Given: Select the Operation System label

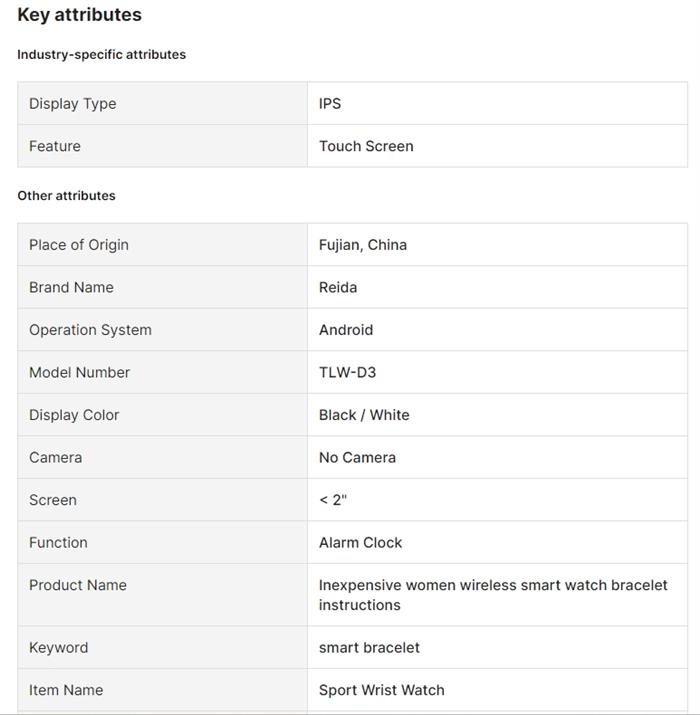Looking at the screenshot, I should click(90, 330).
